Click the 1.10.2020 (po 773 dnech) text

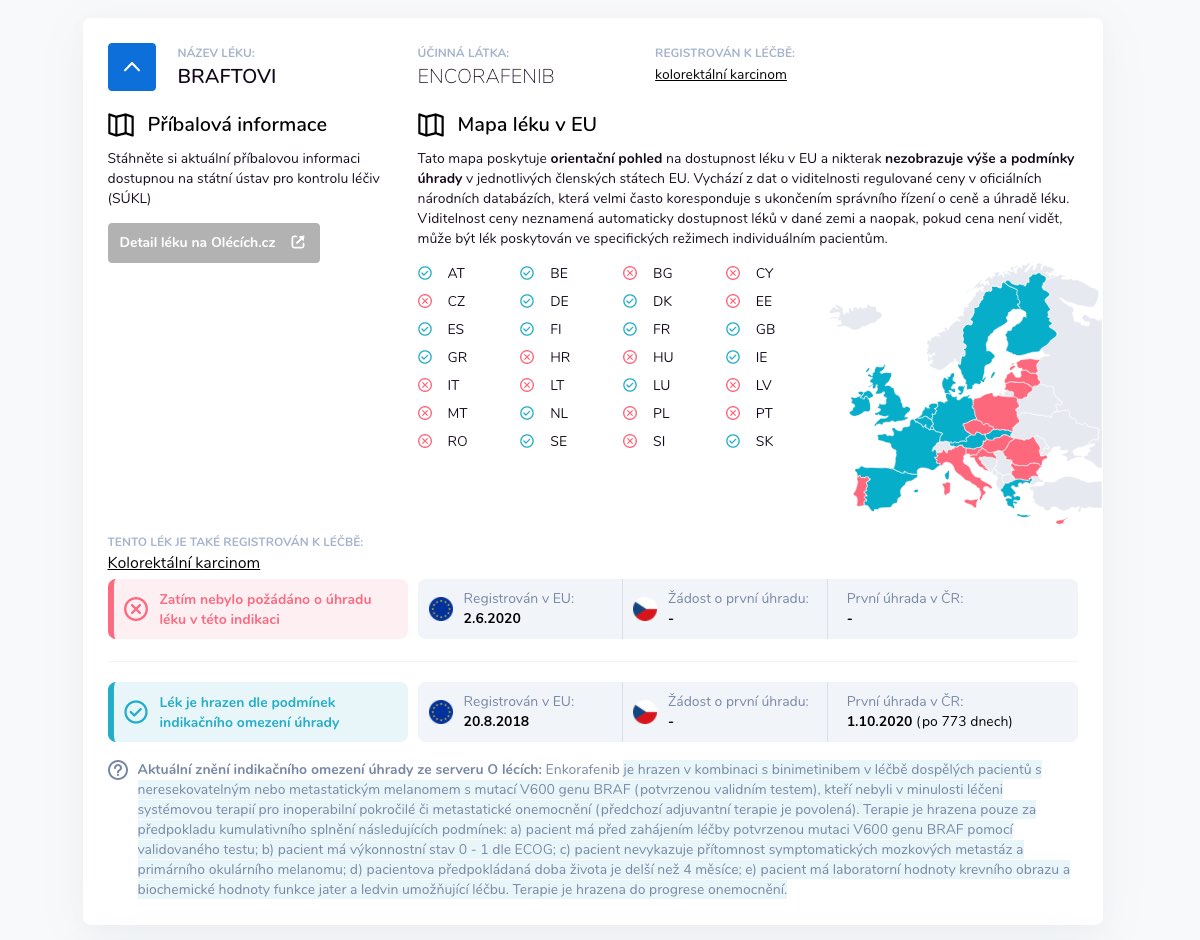(x=930, y=721)
